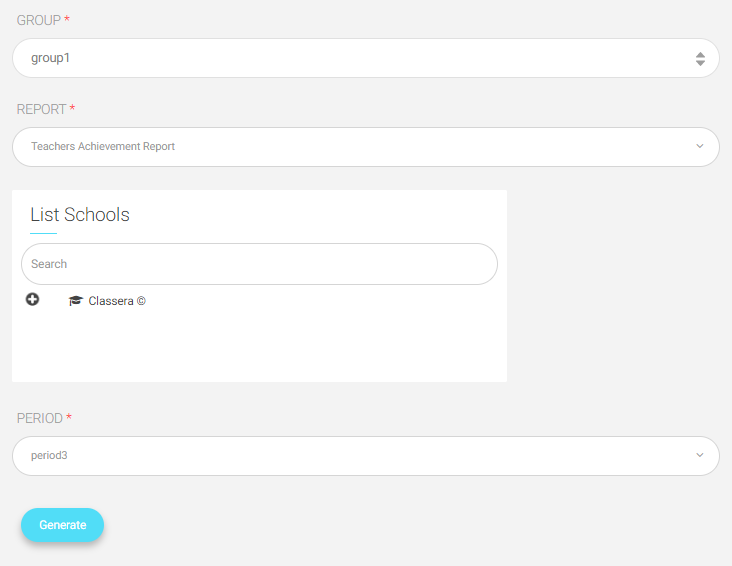Open the period3 dropdown

[x=366, y=456]
